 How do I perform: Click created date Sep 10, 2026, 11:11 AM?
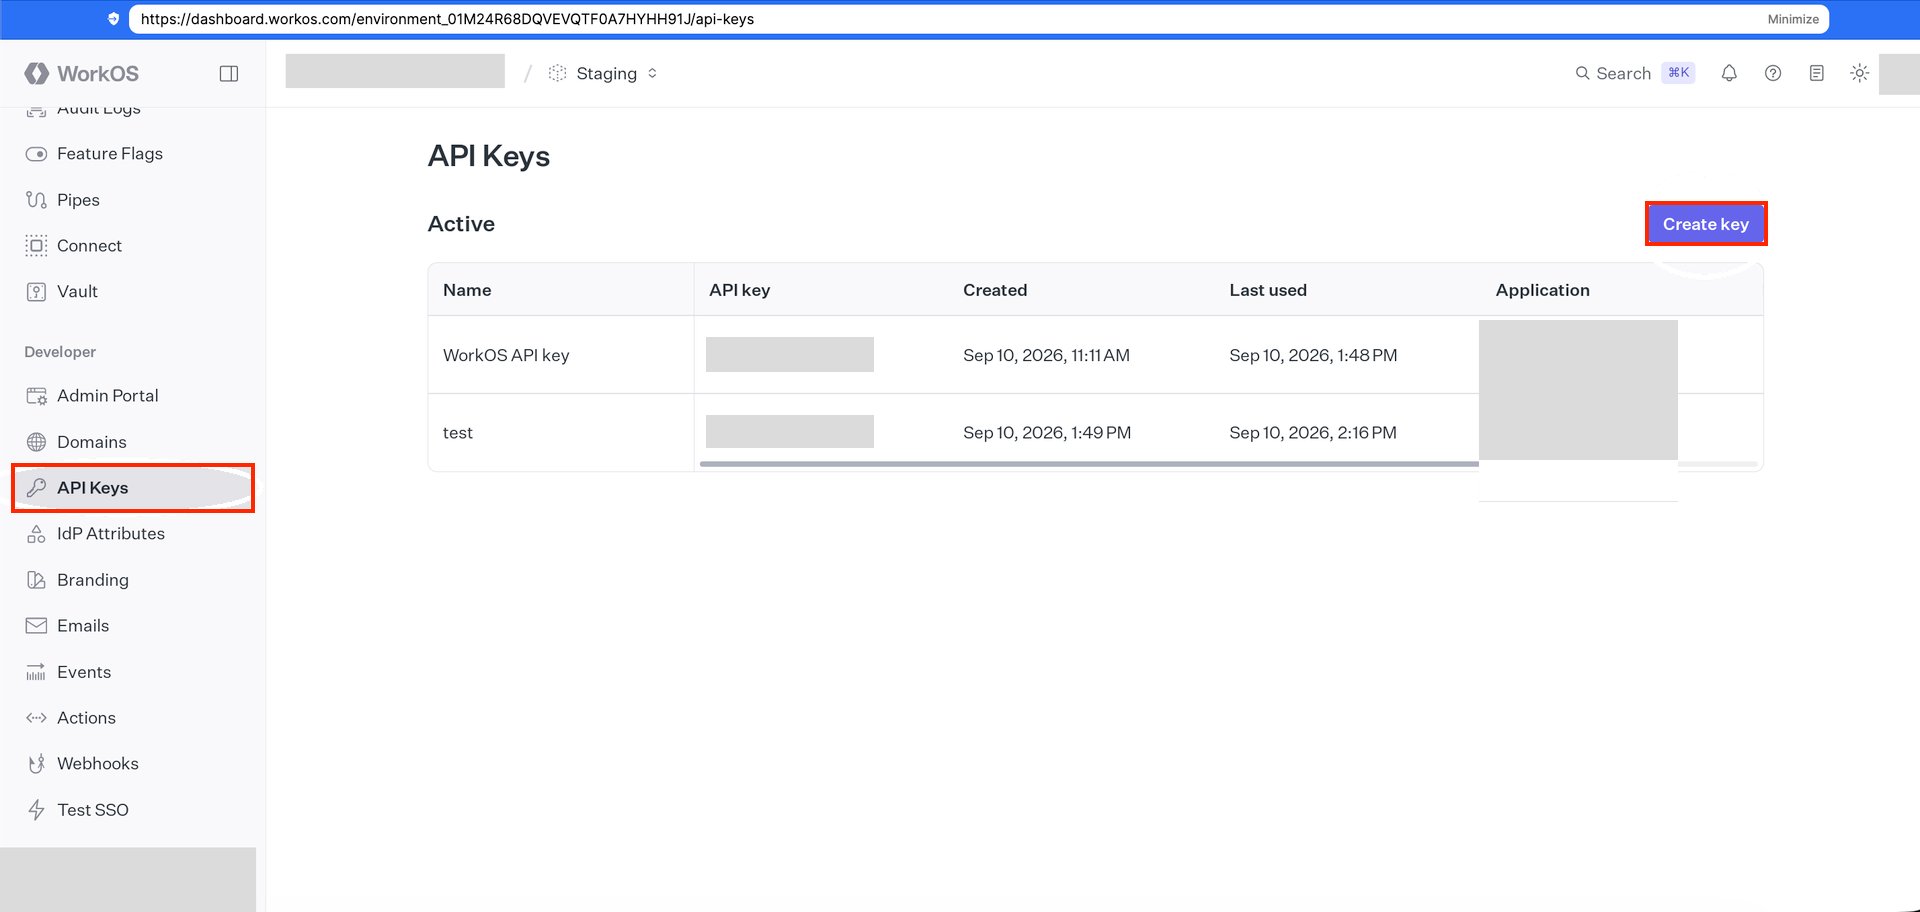pyautogui.click(x=1046, y=355)
